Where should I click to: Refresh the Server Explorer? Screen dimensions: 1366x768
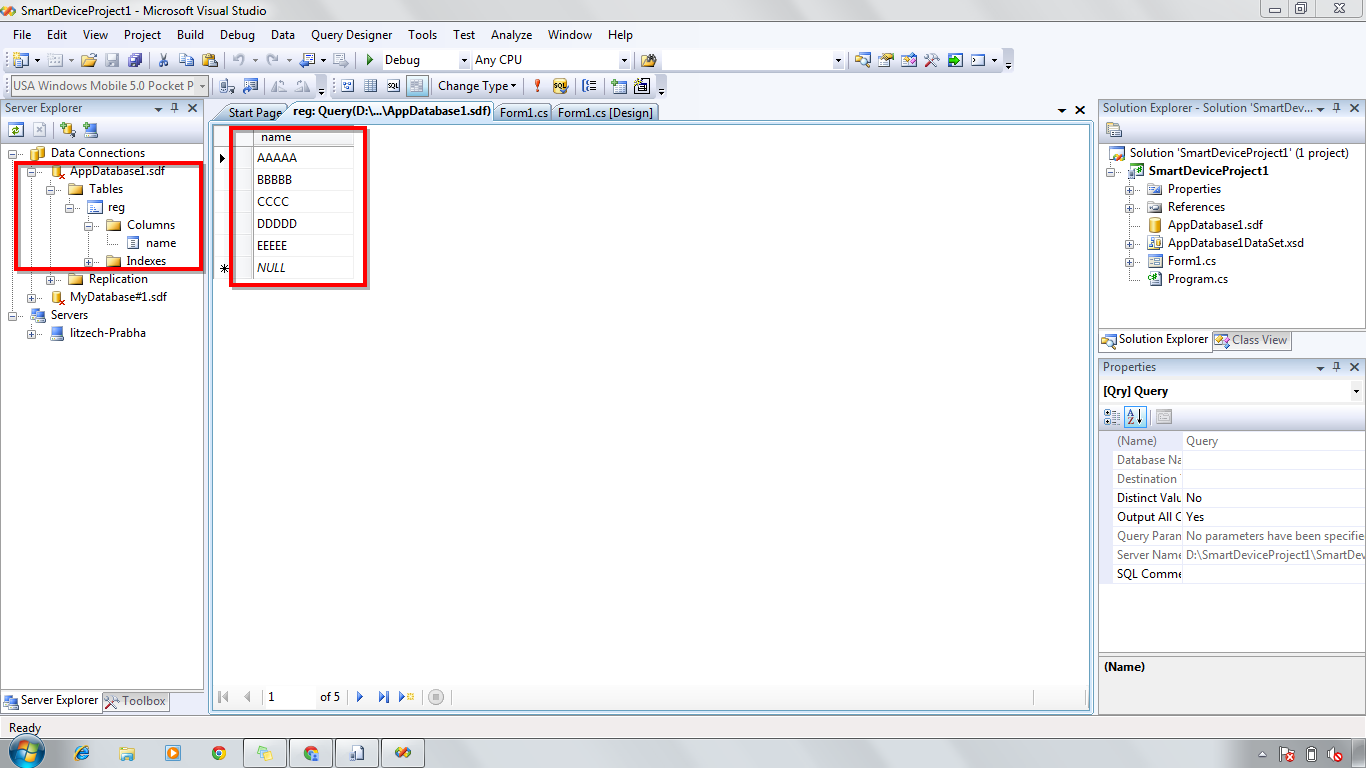[16, 129]
